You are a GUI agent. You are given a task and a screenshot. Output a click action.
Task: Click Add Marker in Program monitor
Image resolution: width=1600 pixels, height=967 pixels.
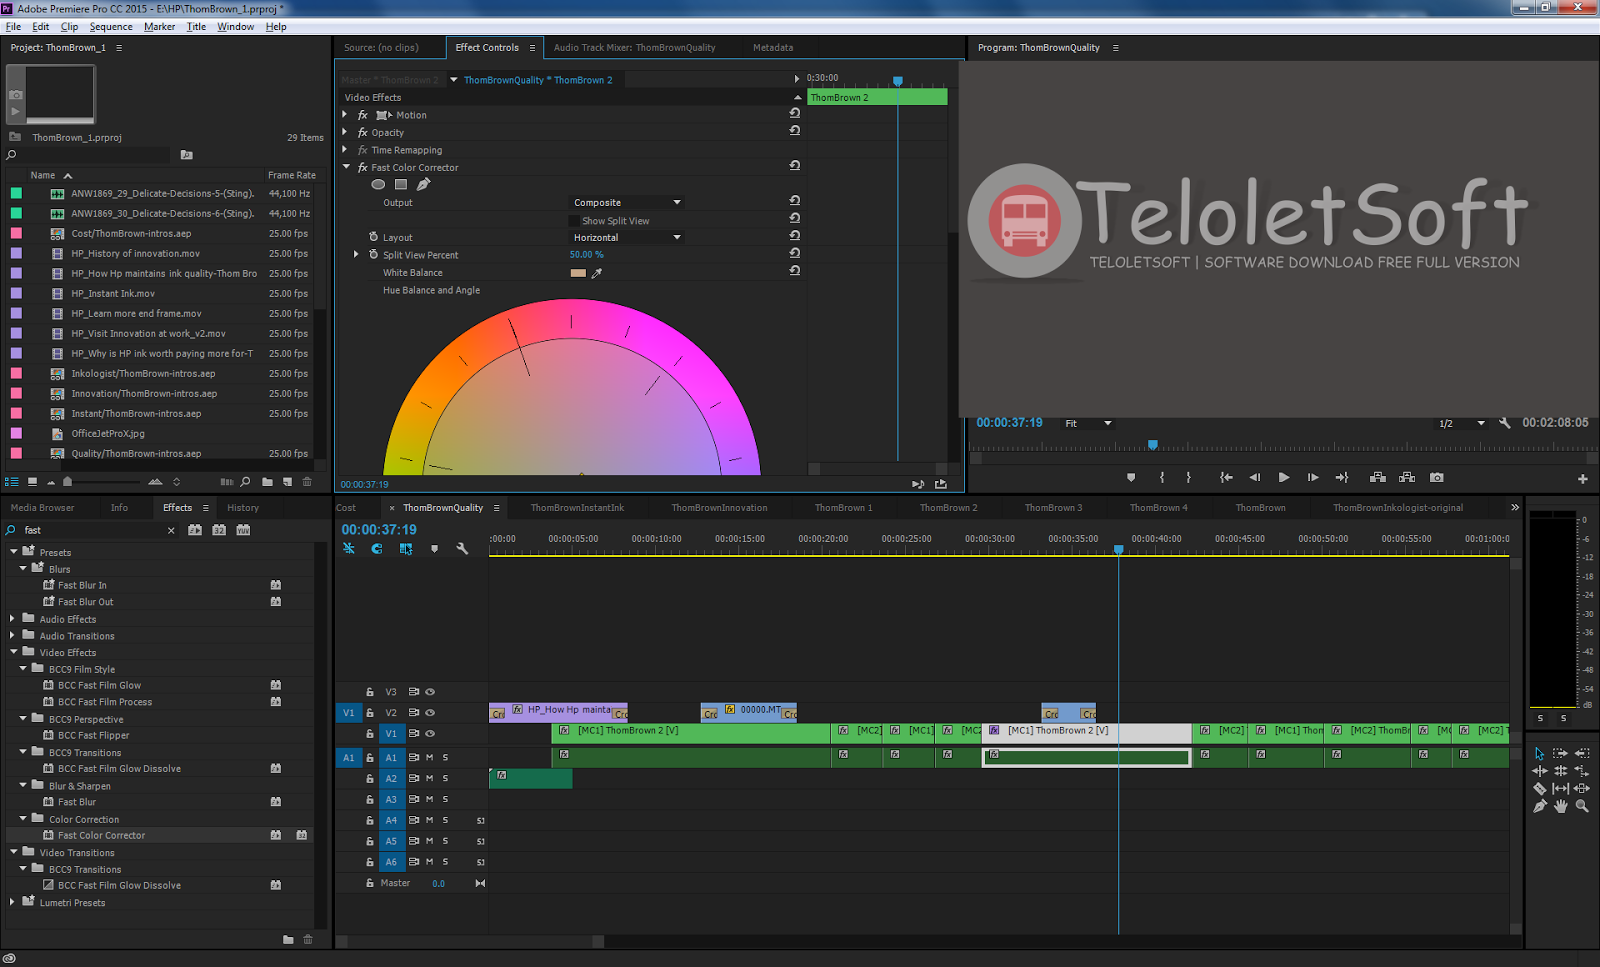[1131, 478]
